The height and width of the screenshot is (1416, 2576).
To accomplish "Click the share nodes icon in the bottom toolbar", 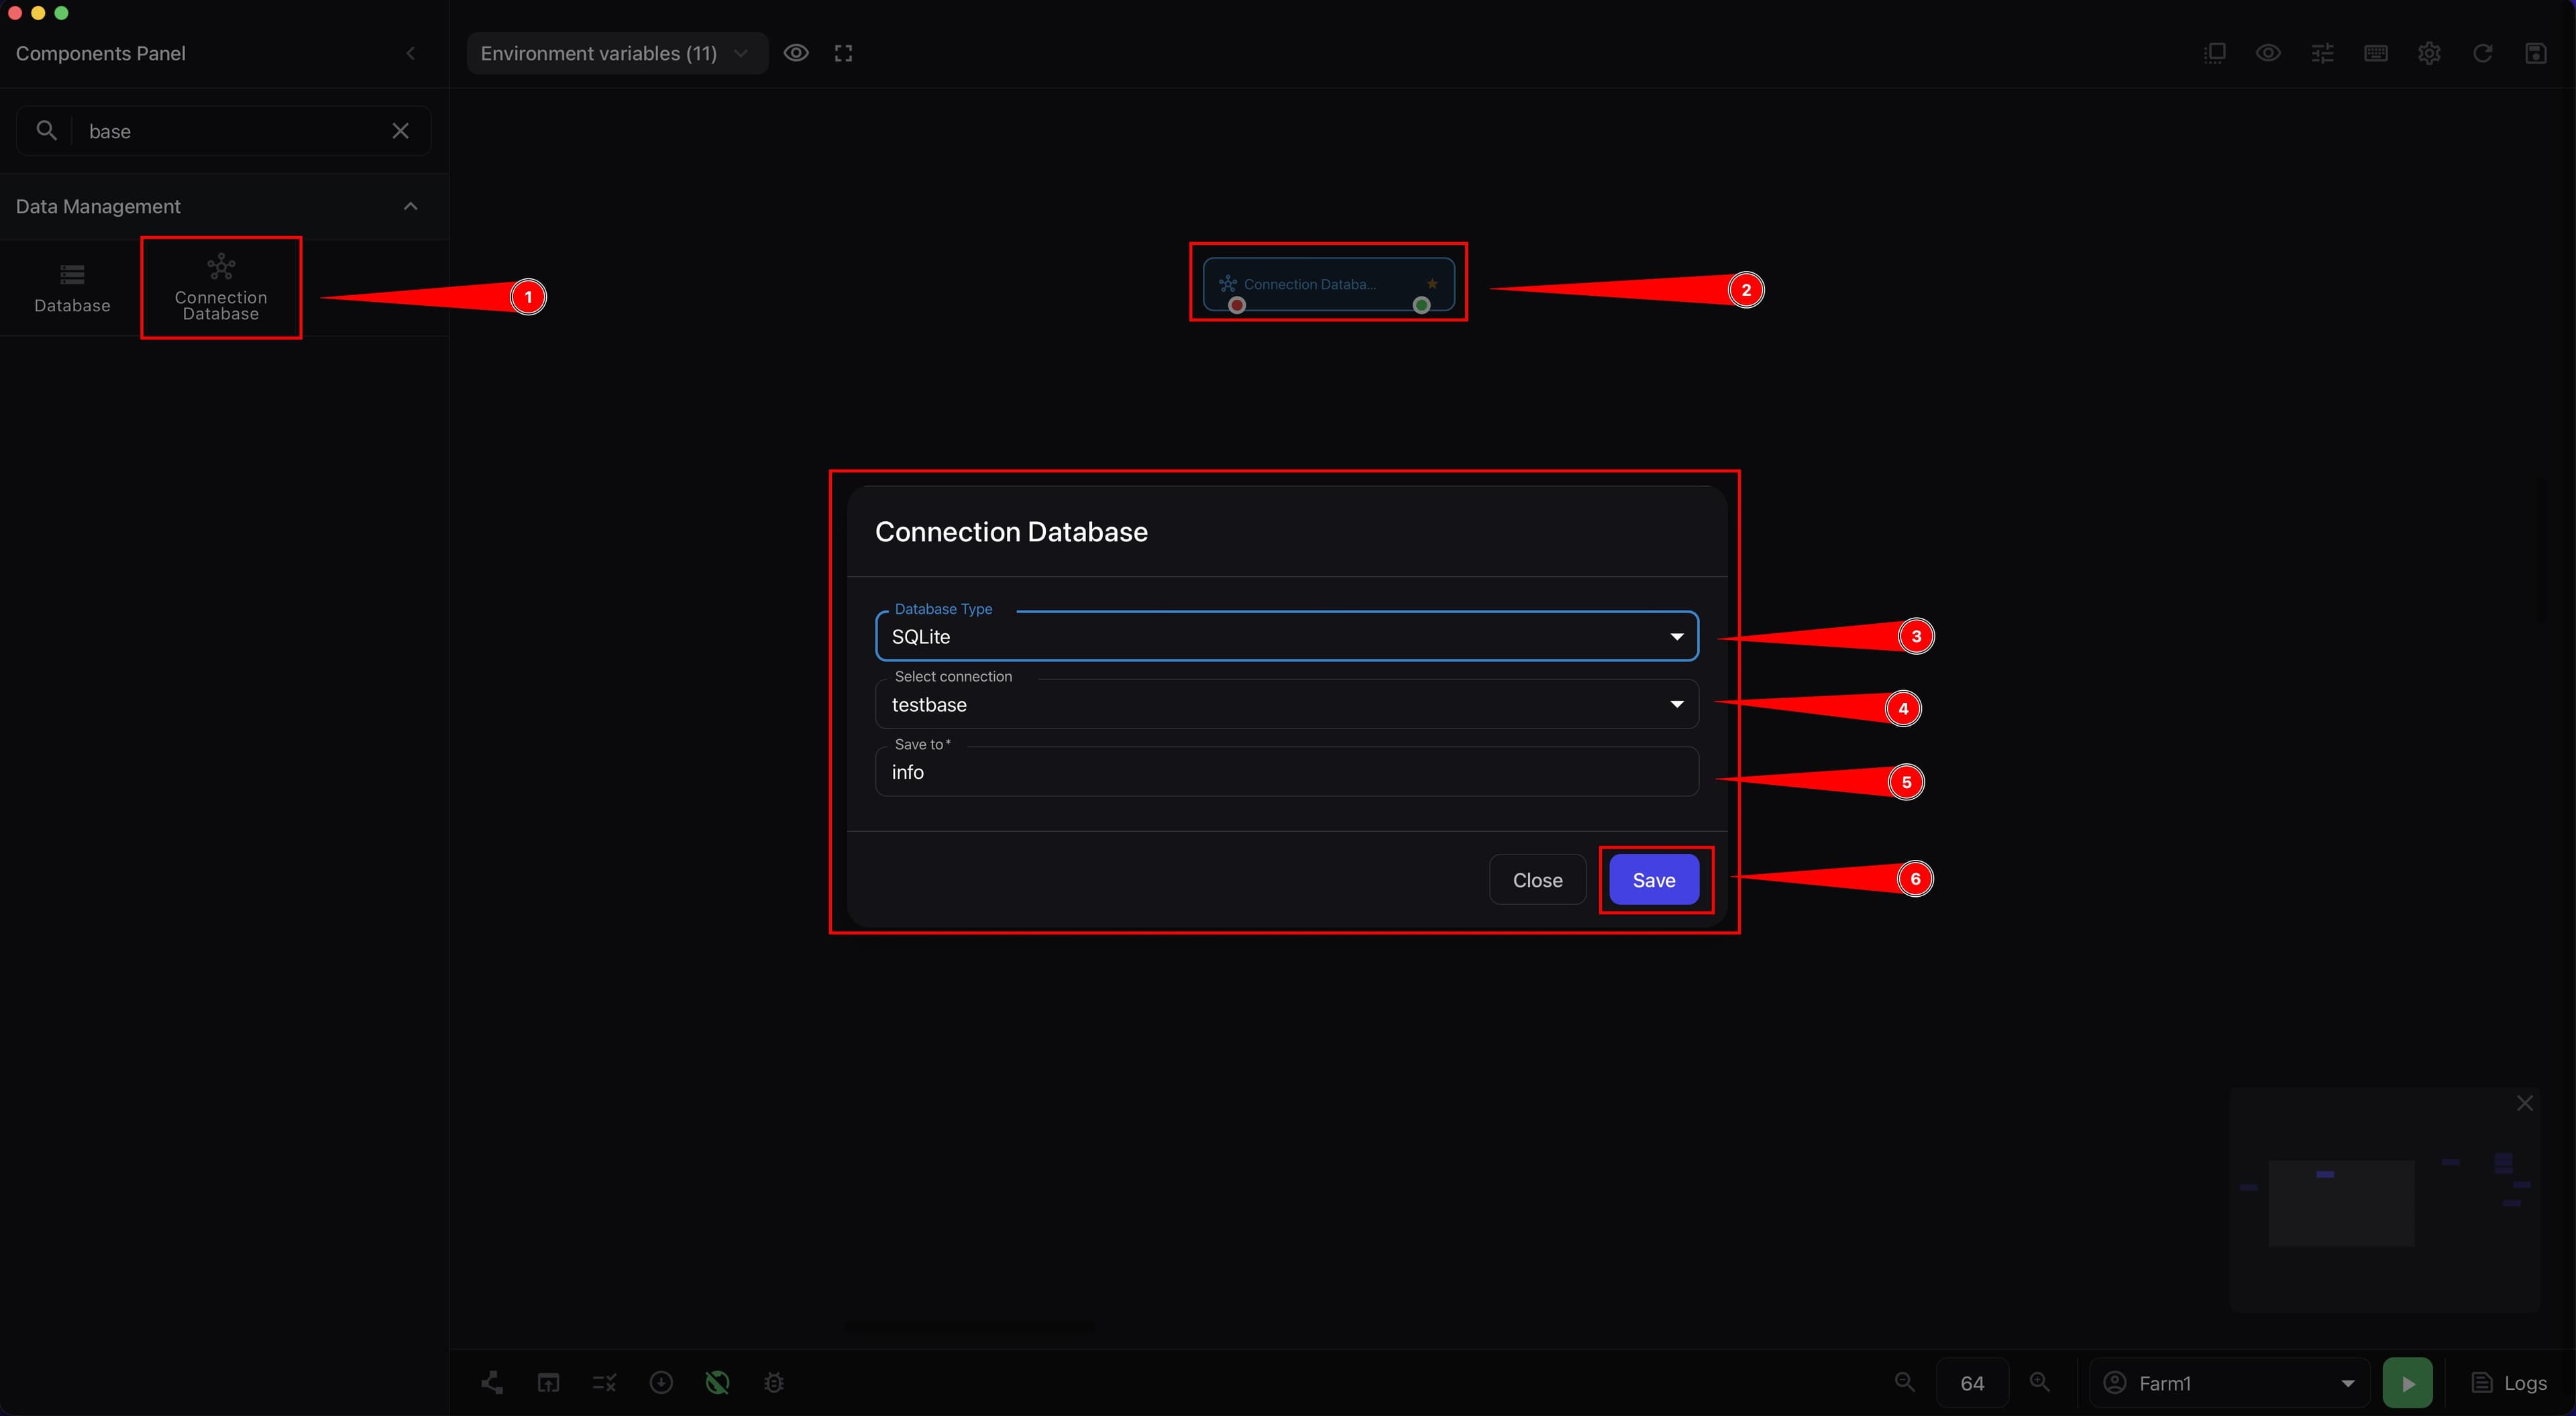I will coord(492,1383).
